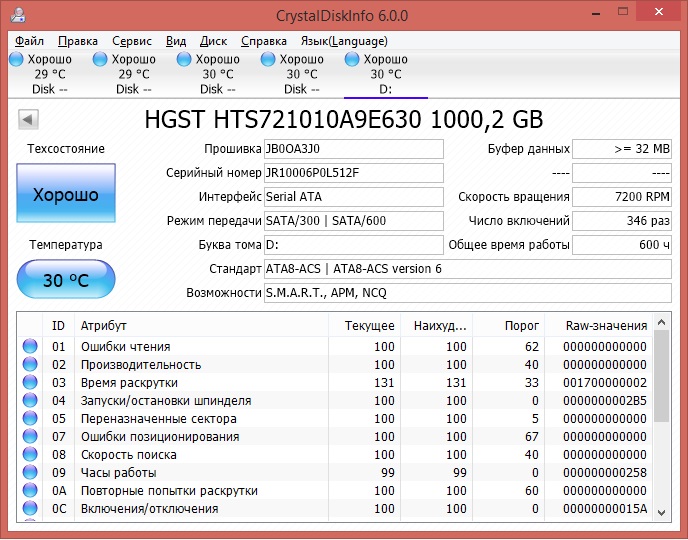
Task: Click the Серийный номер field
Action: click(353, 173)
